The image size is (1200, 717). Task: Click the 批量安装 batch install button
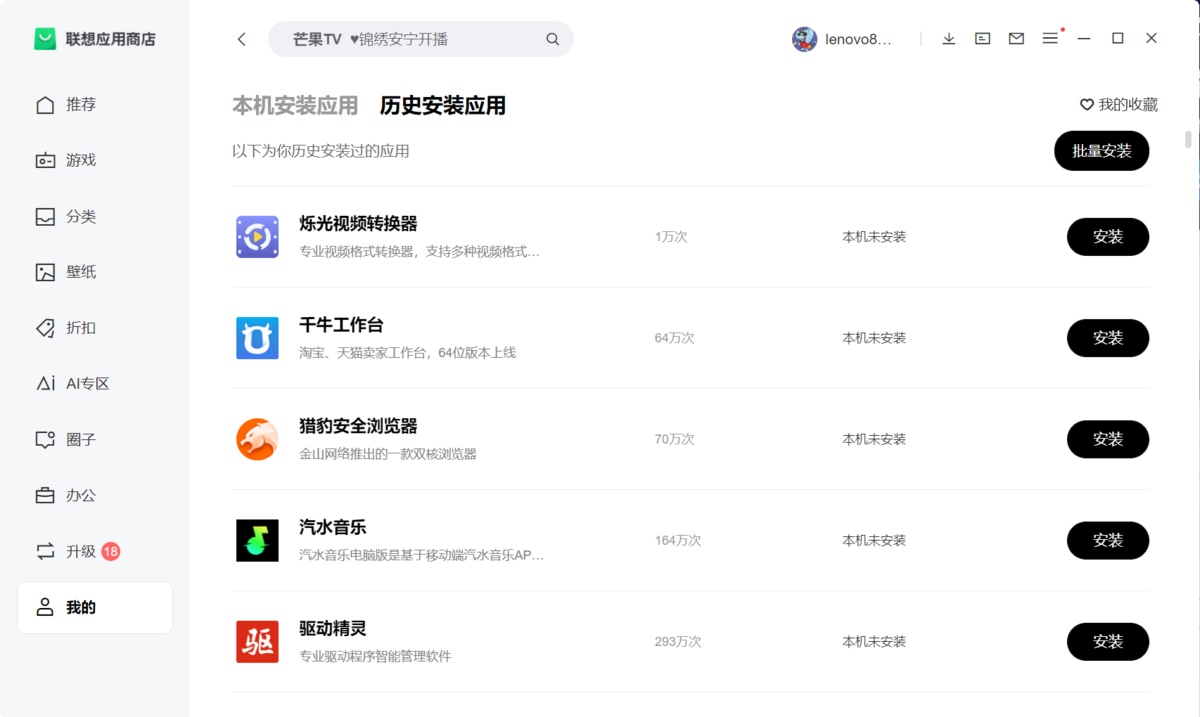click(1101, 151)
